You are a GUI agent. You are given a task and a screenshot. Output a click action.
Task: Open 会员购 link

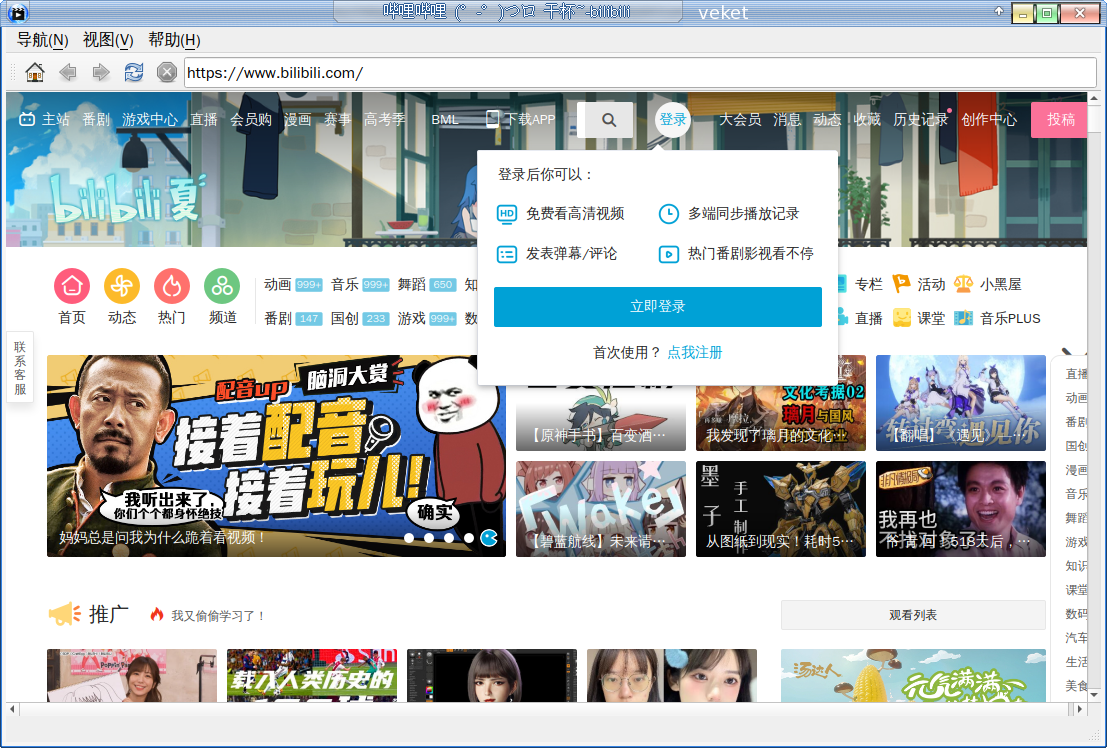click(251, 119)
